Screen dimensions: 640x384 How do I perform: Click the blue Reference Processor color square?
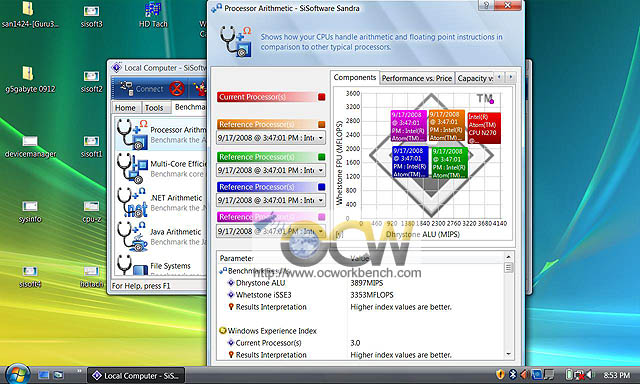click(x=322, y=187)
